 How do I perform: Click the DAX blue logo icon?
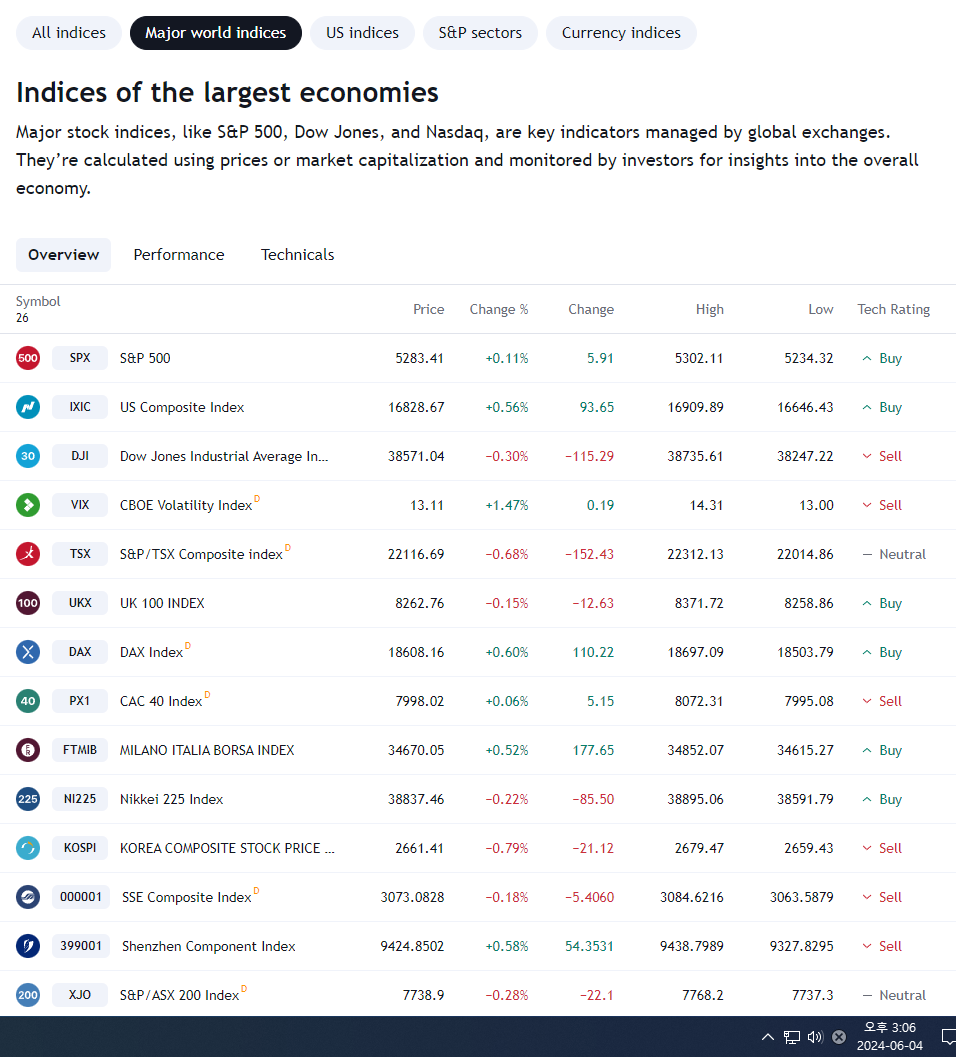click(28, 652)
